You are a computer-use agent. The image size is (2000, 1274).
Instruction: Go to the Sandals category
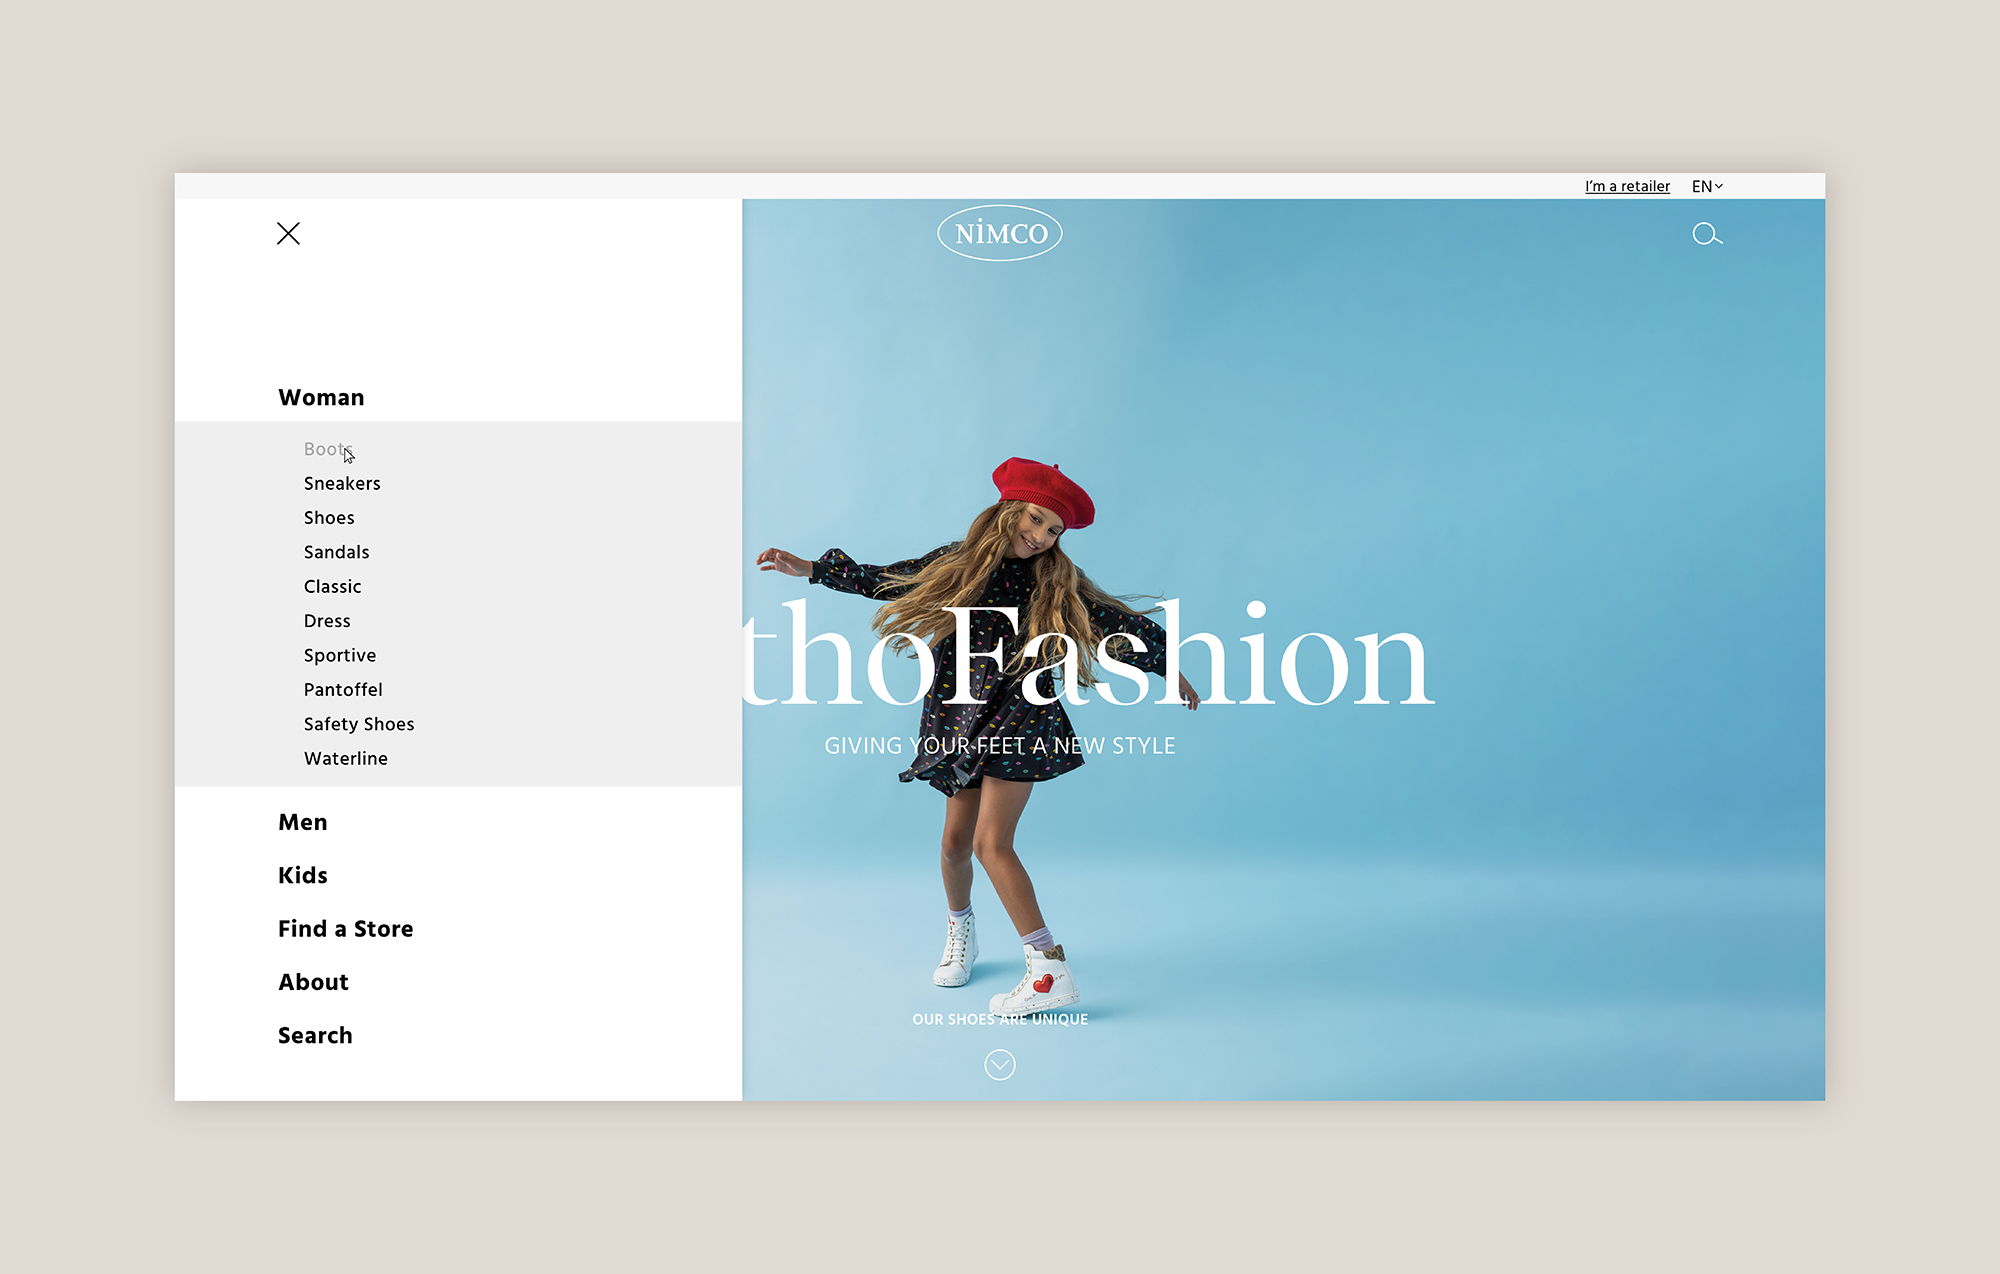pos(336,552)
